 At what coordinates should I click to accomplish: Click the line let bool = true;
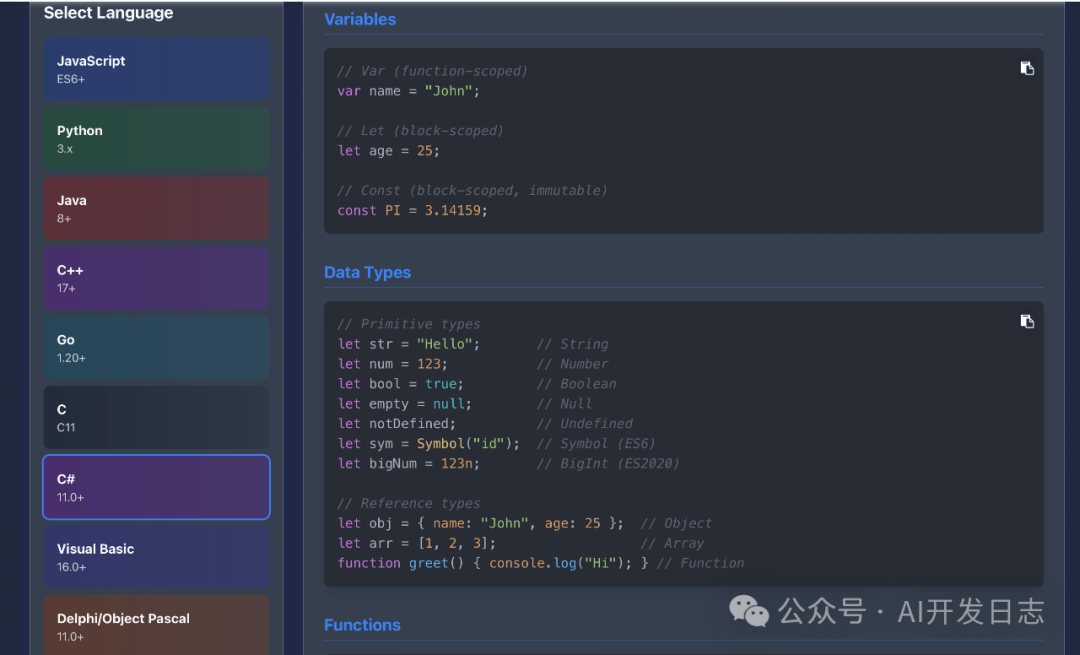(401, 384)
